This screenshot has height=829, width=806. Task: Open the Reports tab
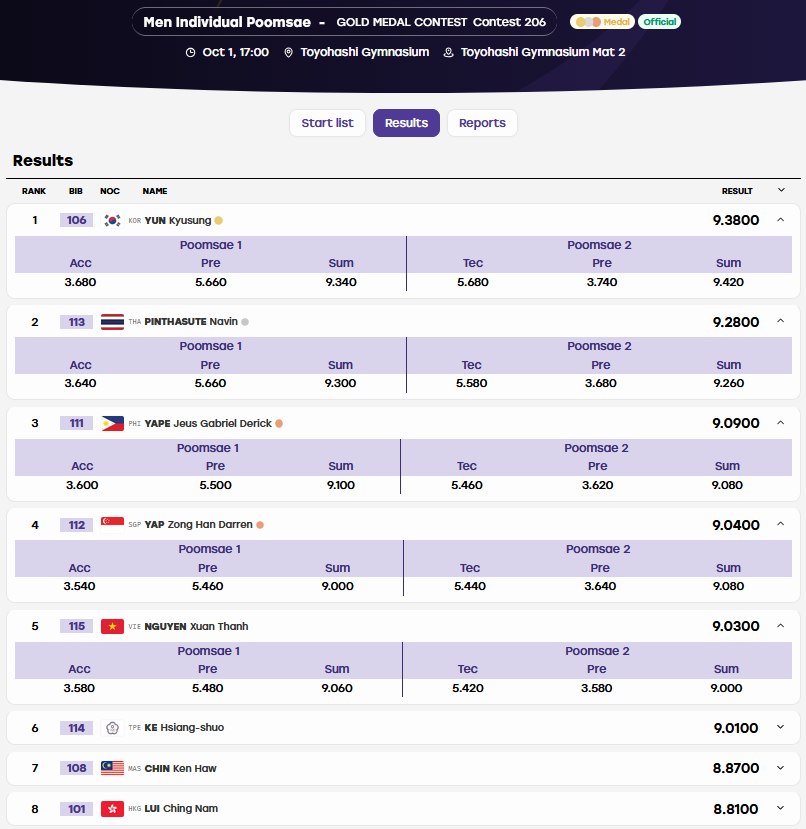click(x=482, y=123)
